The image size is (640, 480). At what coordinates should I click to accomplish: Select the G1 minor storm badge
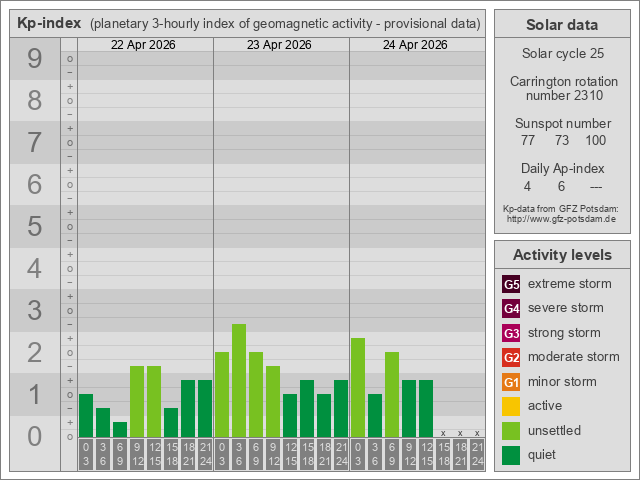511,382
